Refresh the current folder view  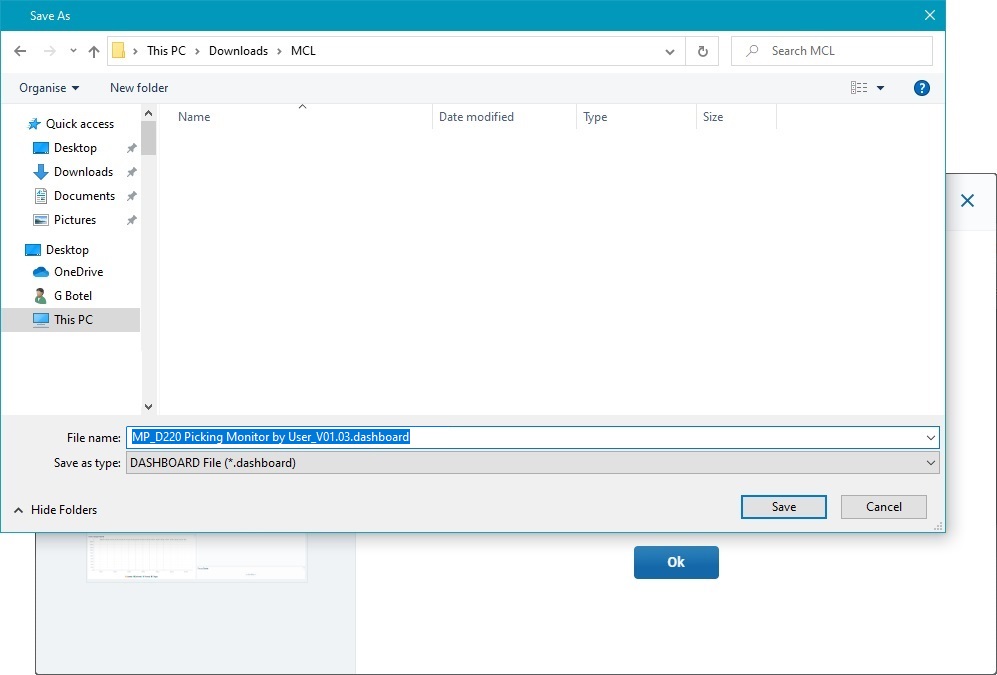coord(701,50)
